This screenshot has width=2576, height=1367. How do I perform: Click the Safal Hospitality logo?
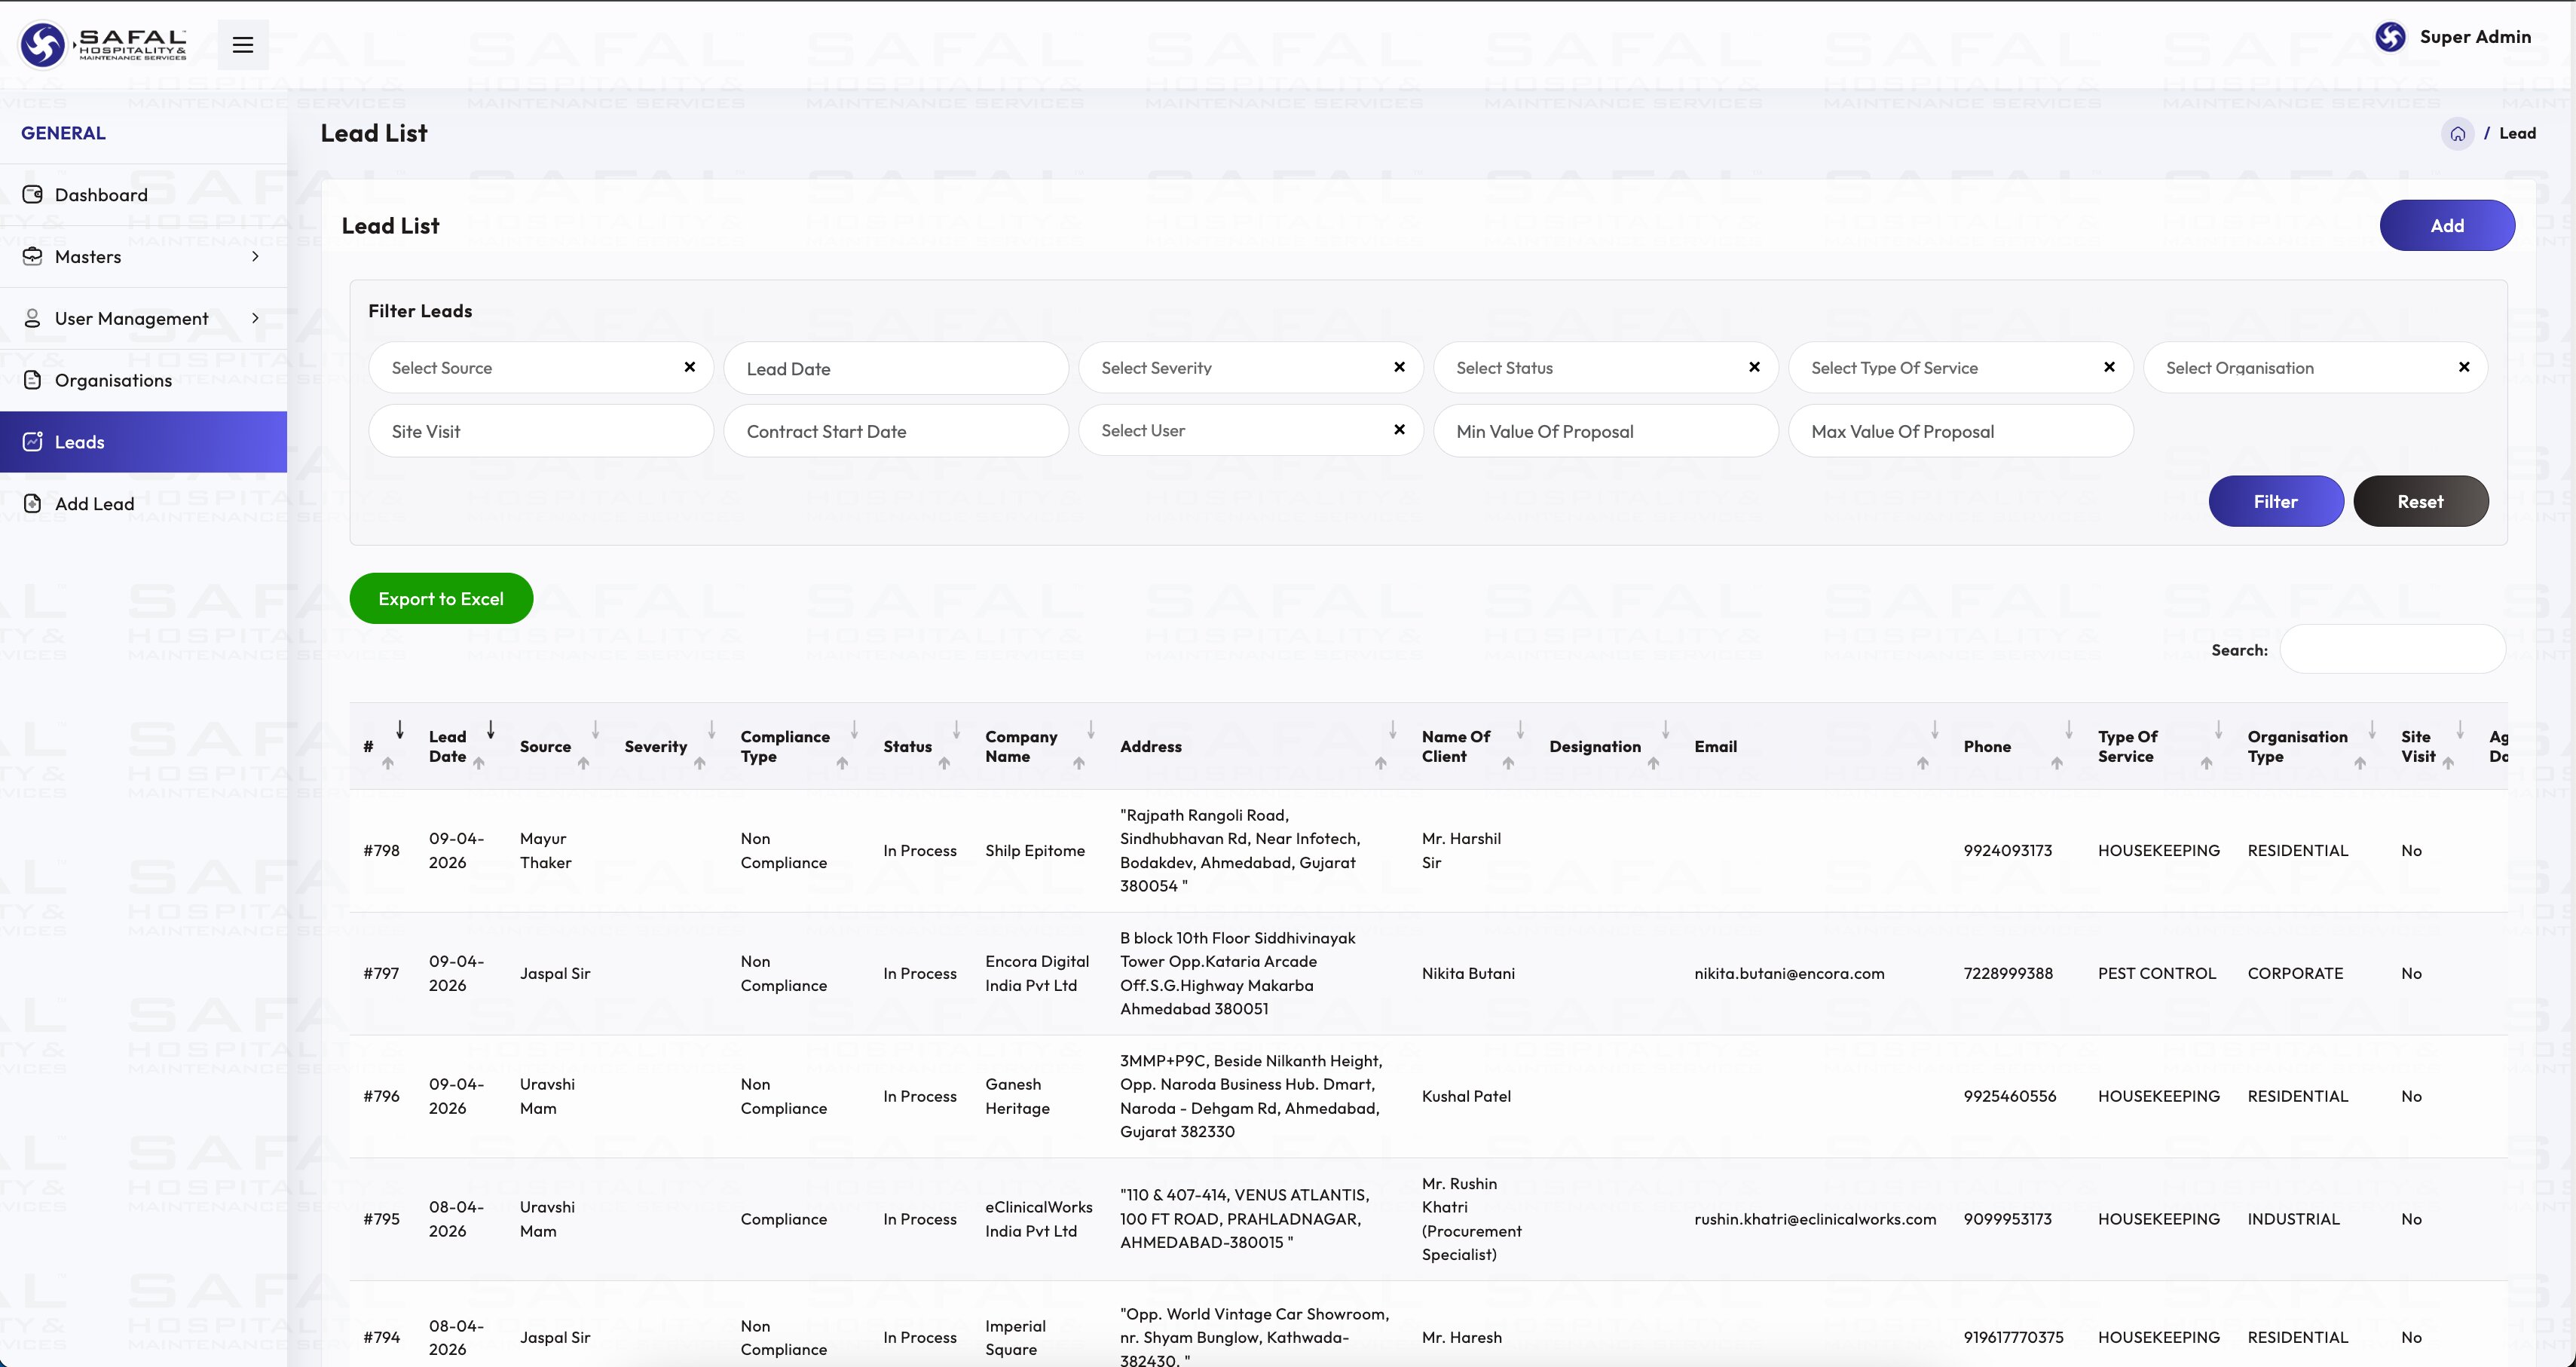tap(103, 44)
